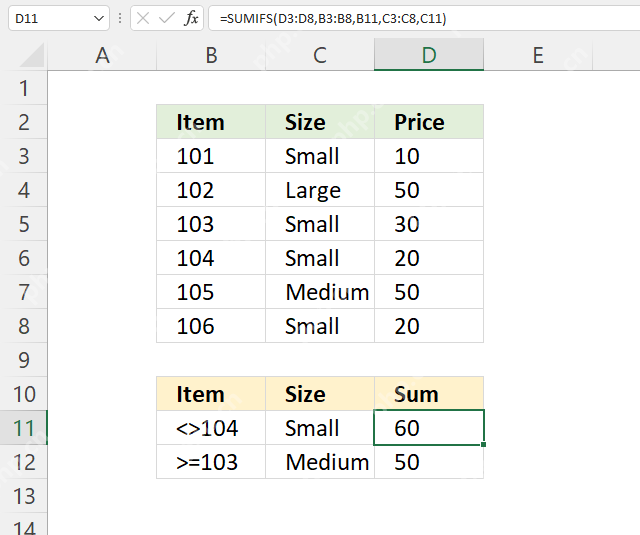Click the Price header cell D2

click(429, 122)
